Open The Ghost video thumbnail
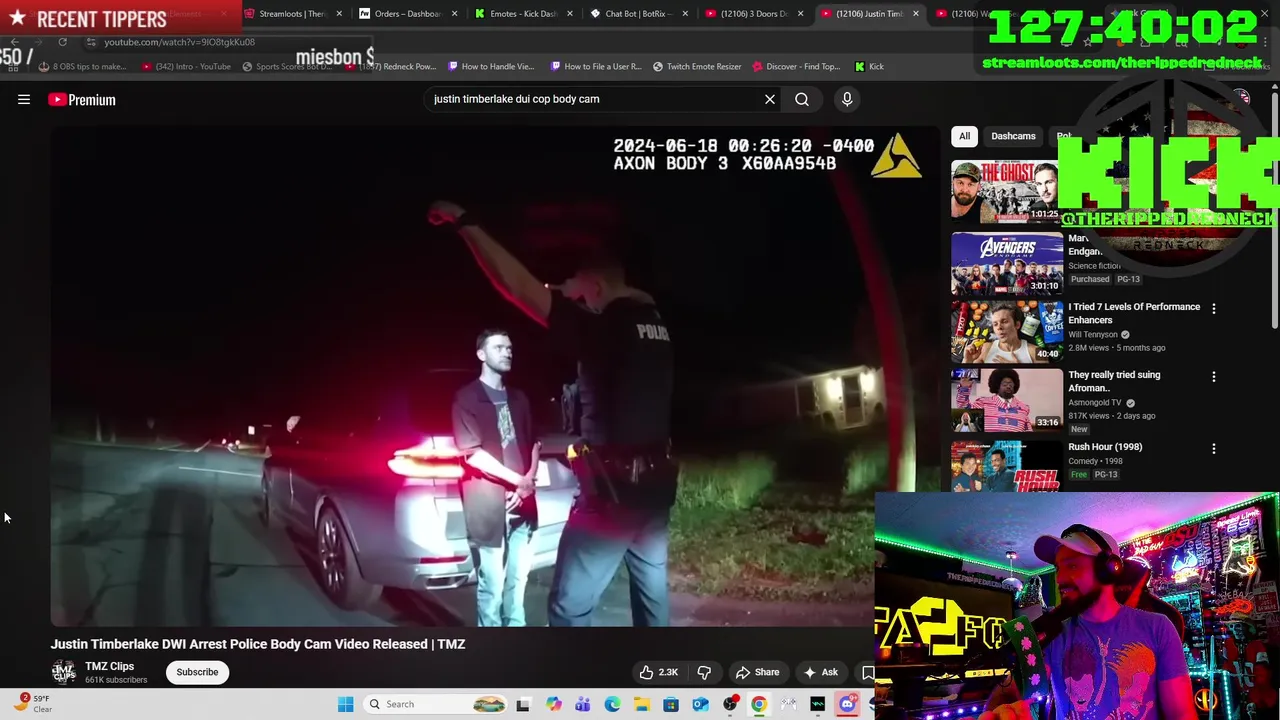 [x=1006, y=191]
